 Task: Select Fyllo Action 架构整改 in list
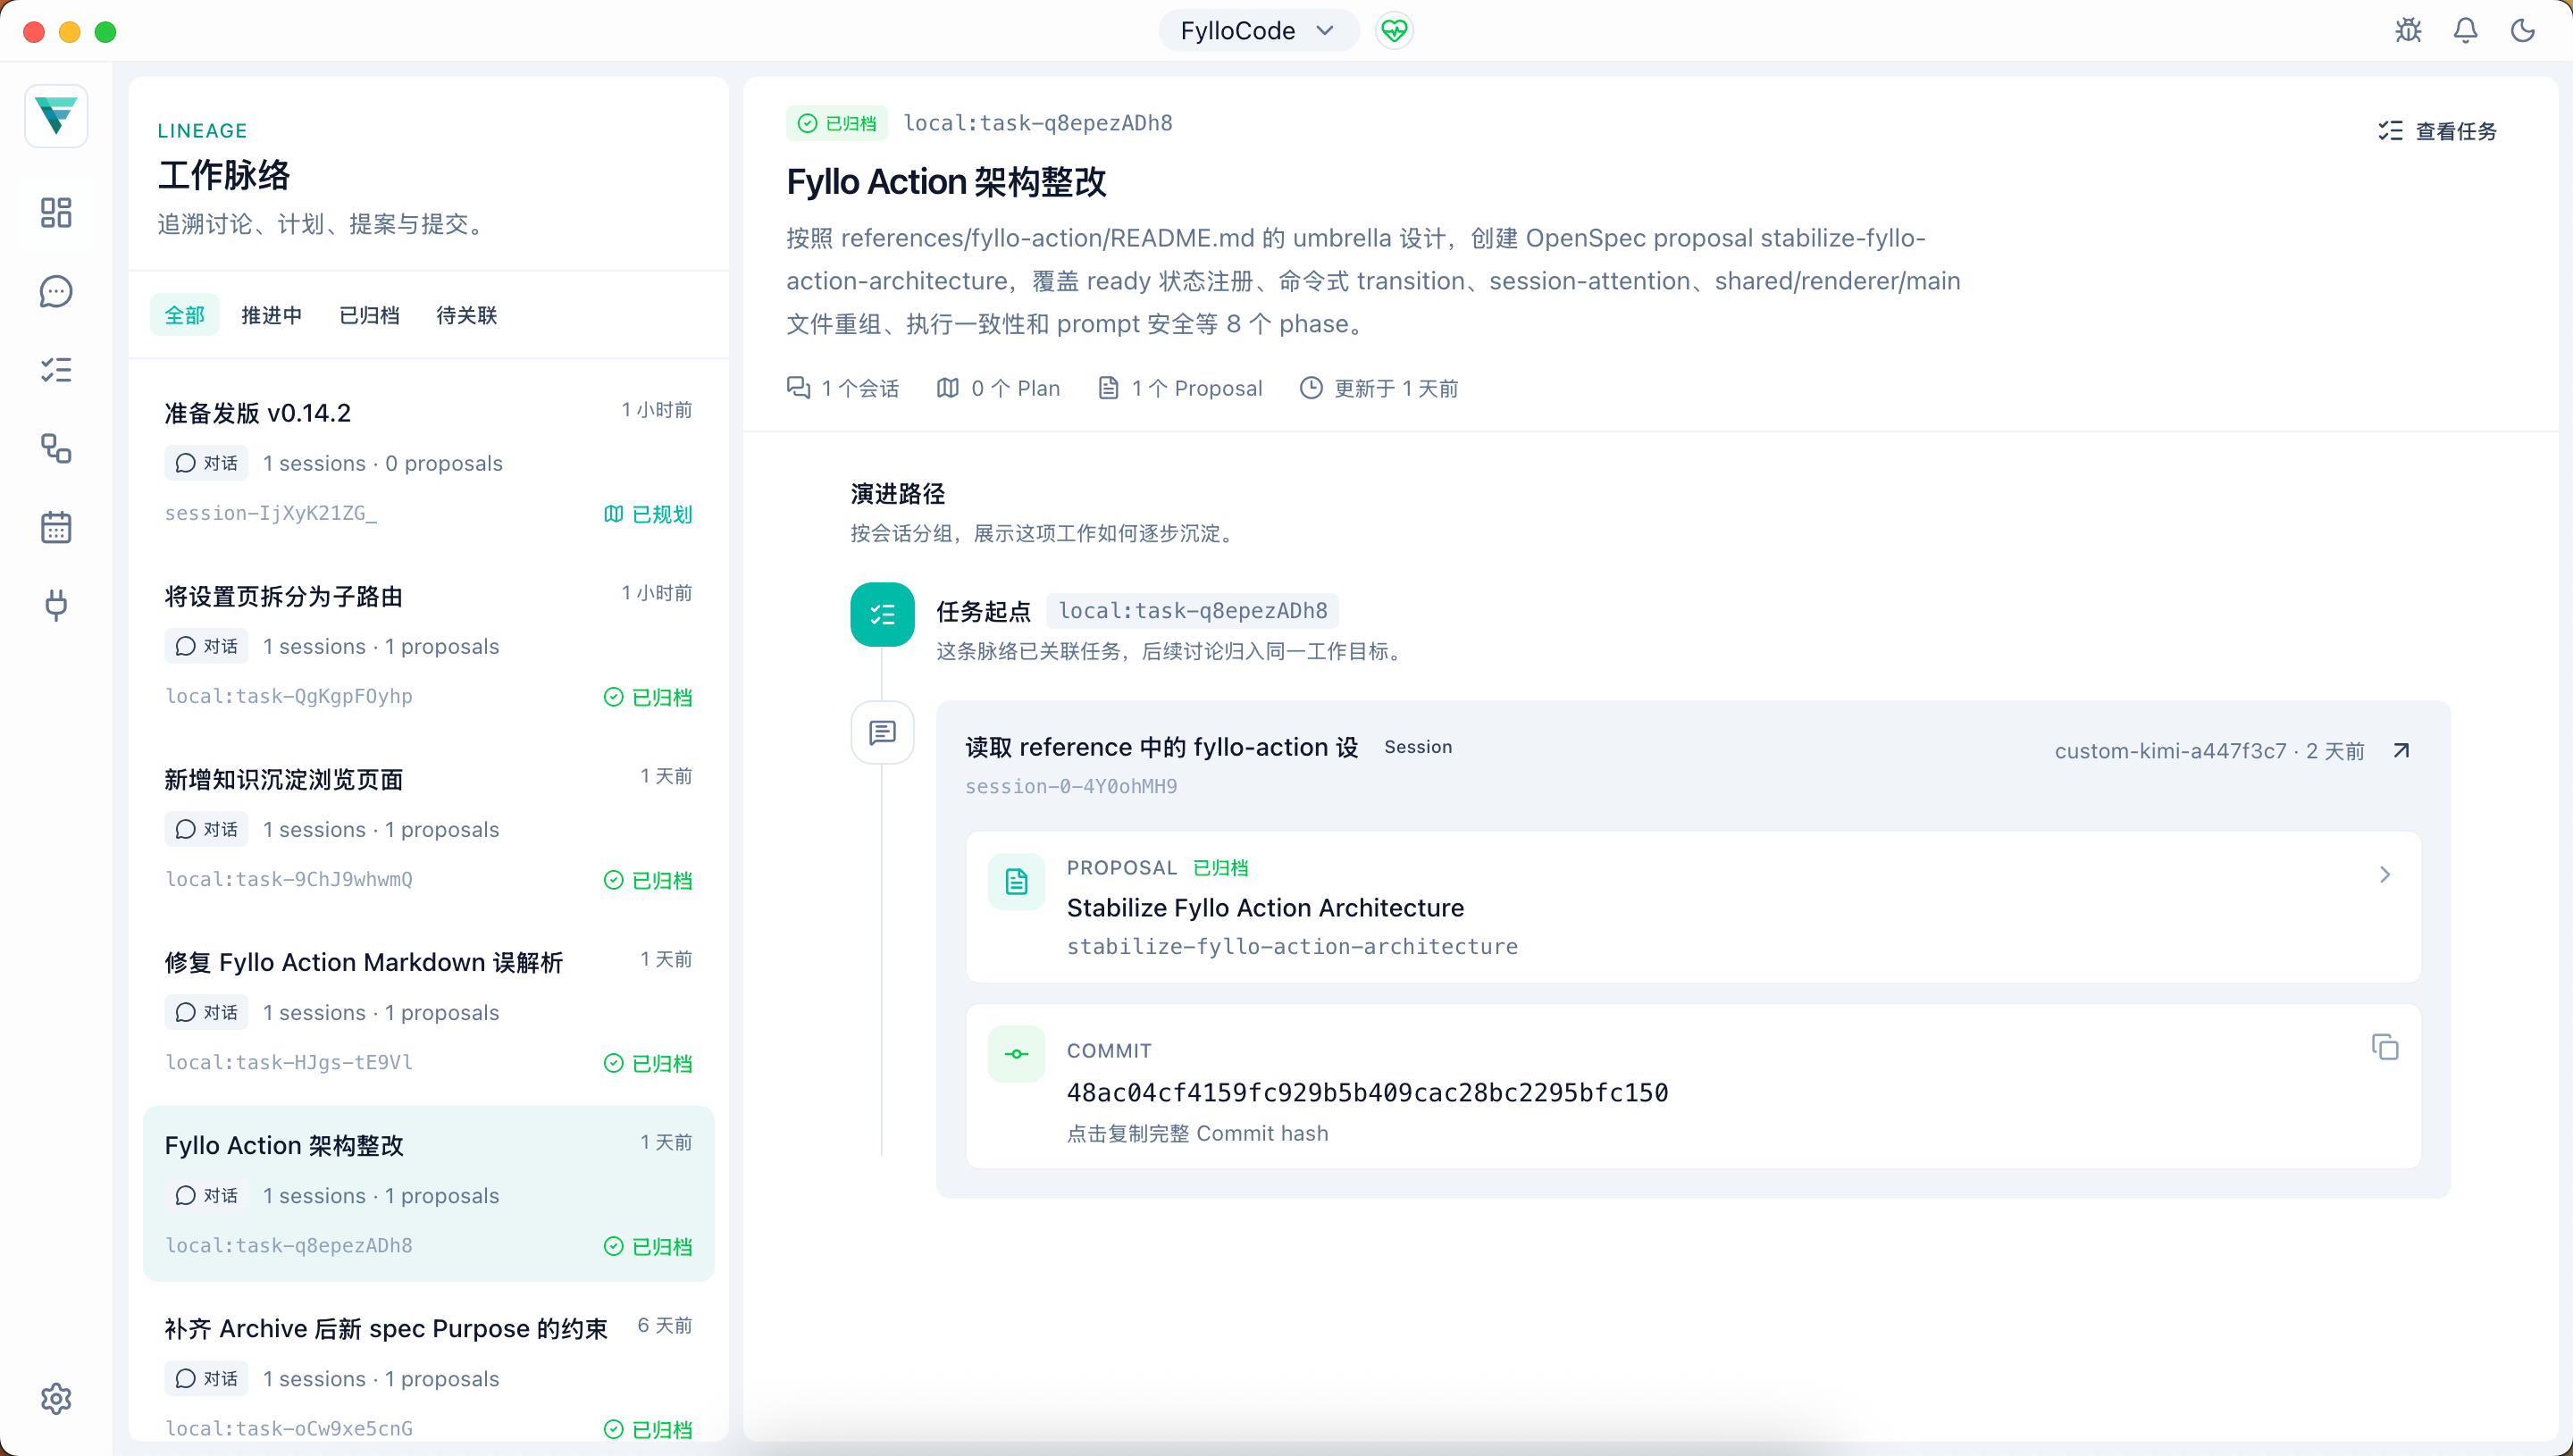429,1194
